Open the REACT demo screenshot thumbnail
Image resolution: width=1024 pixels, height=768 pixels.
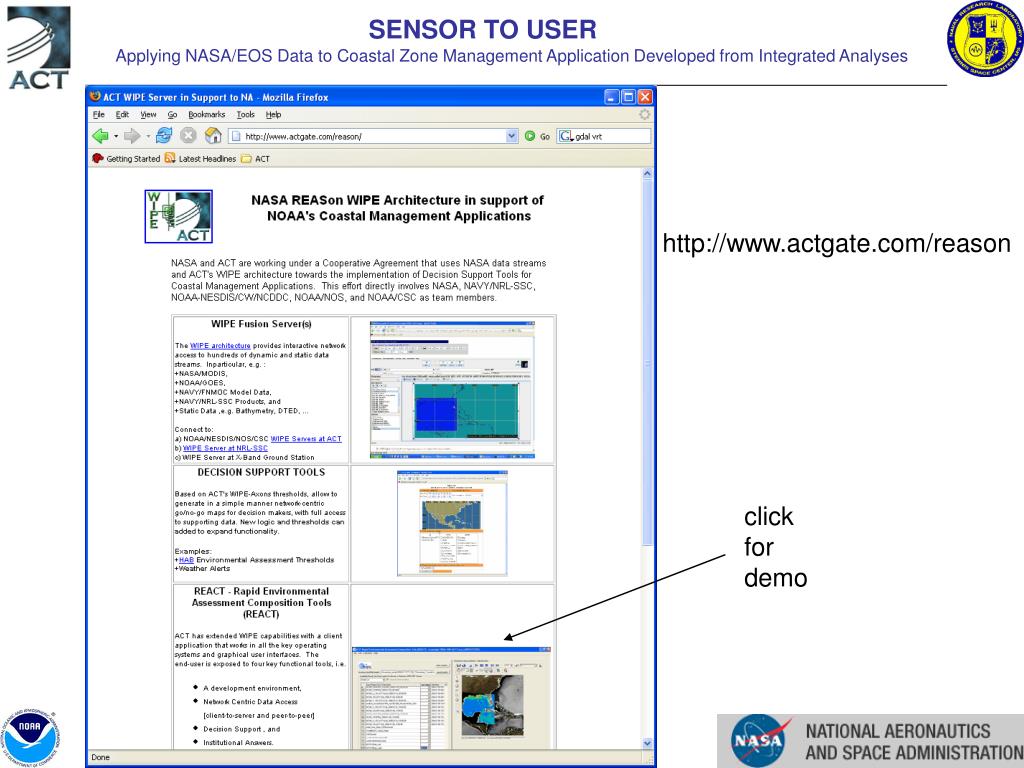click(x=452, y=697)
